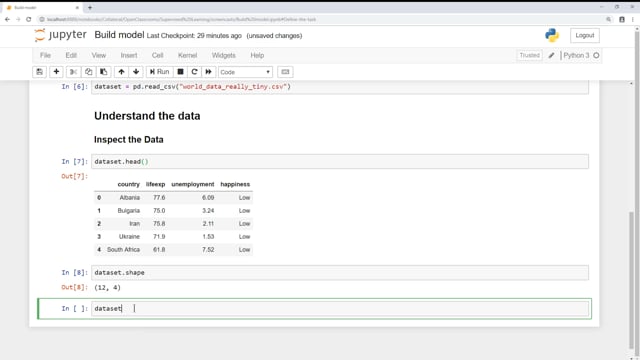Image resolution: width=640 pixels, height=360 pixels.
Task: Click the dataset.head() code cell
Action: click(x=340, y=162)
